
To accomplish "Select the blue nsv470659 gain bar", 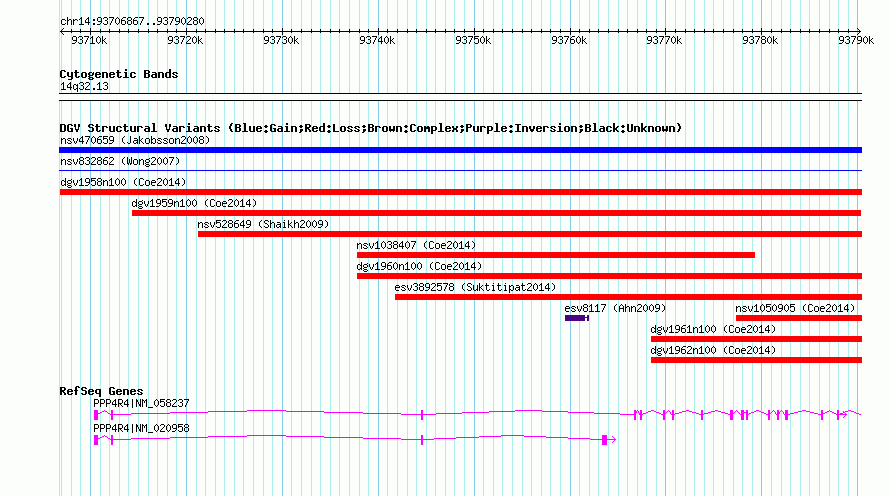I will pyautogui.click(x=460, y=150).
